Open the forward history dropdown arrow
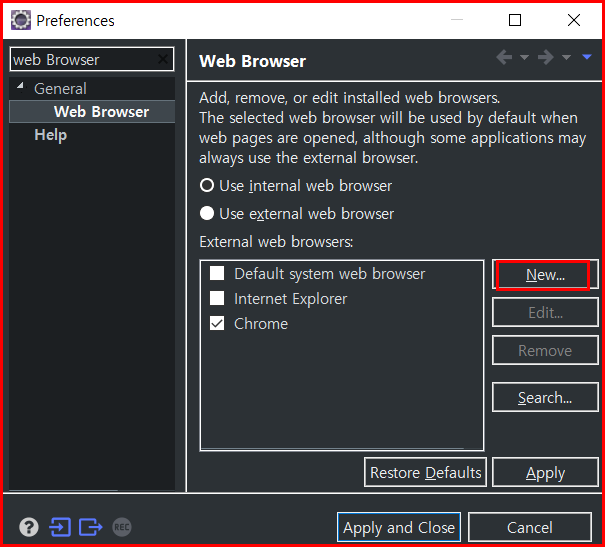Viewport: 605px width, 547px height. click(x=566, y=57)
